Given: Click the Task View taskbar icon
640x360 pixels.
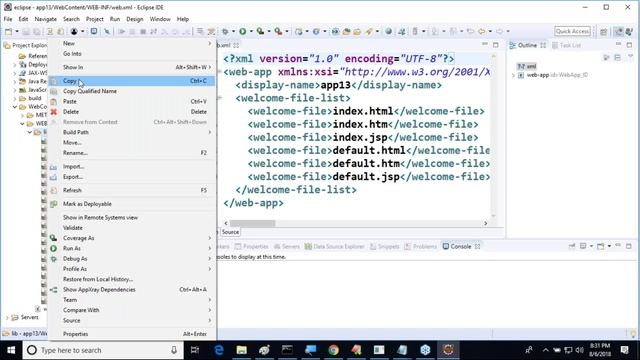Looking at the screenshot, I should point(195,350).
